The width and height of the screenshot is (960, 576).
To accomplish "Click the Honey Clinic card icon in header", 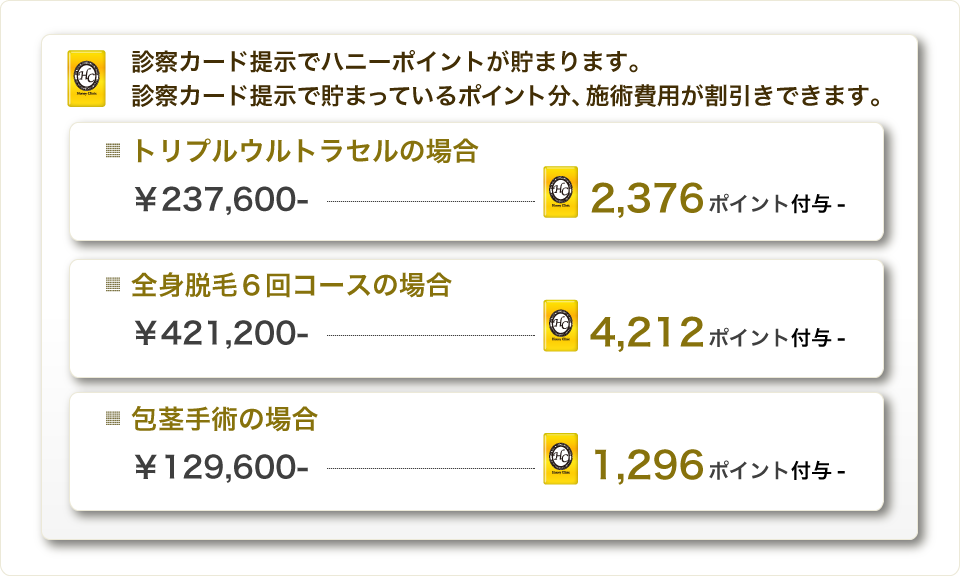I will point(86,78).
